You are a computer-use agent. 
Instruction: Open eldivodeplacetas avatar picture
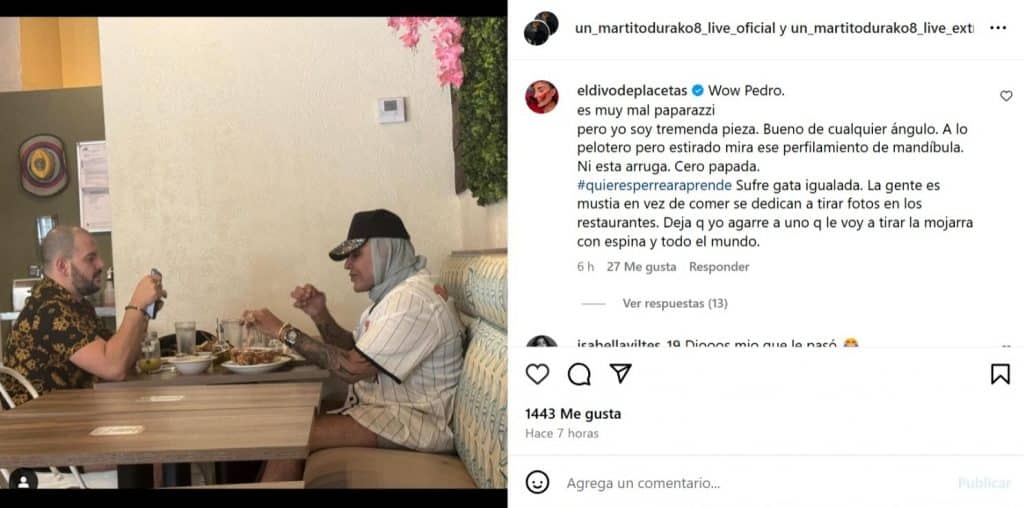pos(541,97)
